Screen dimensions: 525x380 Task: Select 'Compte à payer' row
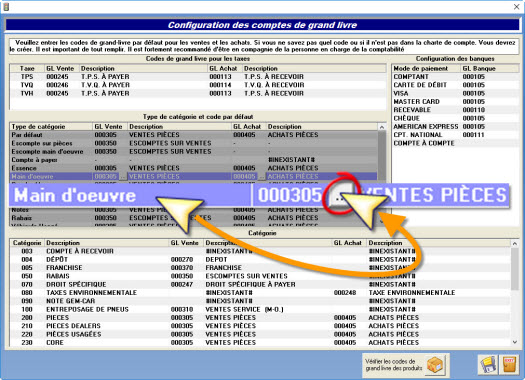click(x=194, y=160)
